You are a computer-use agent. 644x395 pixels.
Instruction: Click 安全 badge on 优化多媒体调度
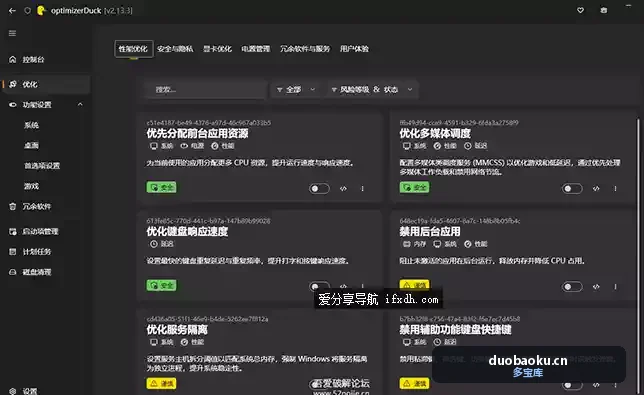414,187
